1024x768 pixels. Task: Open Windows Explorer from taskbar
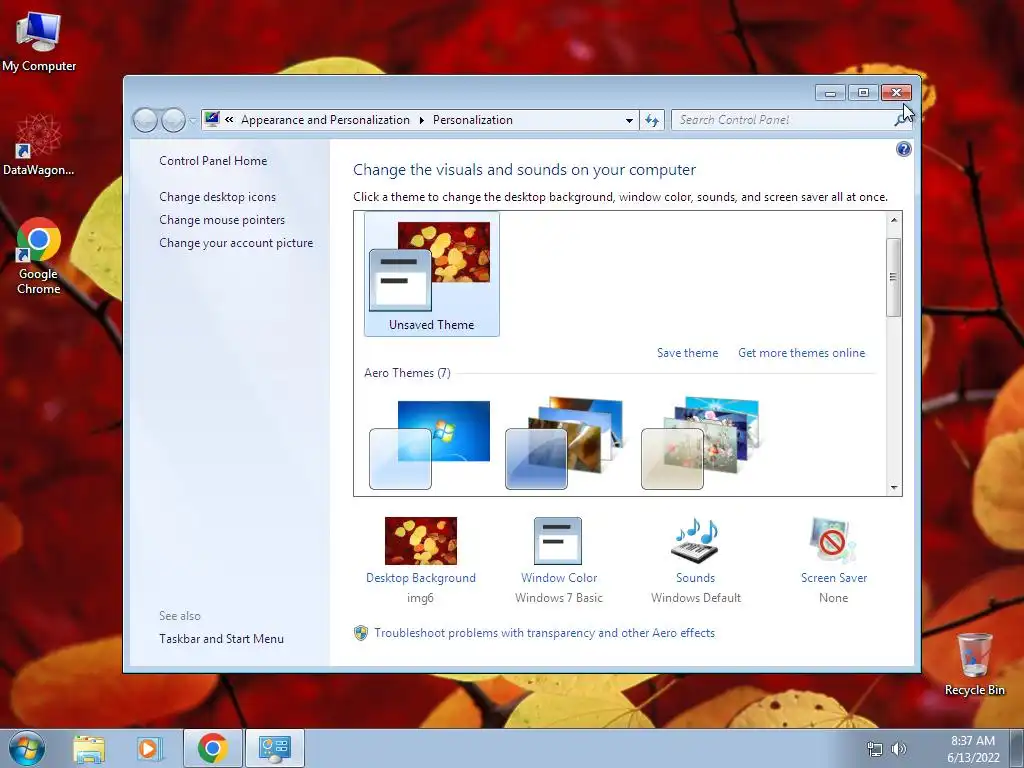(x=89, y=748)
